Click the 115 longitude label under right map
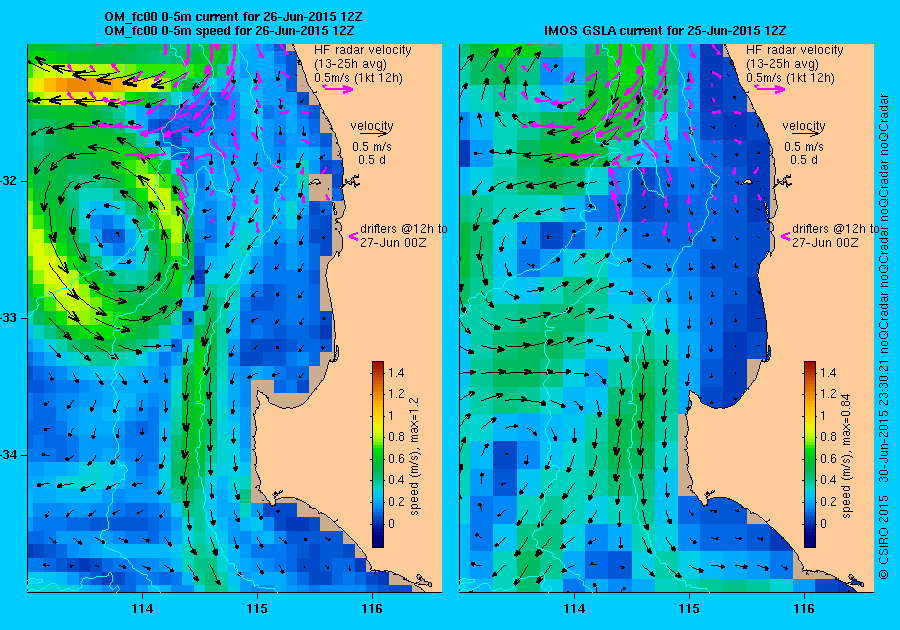The image size is (900, 630). click(689, 609)
